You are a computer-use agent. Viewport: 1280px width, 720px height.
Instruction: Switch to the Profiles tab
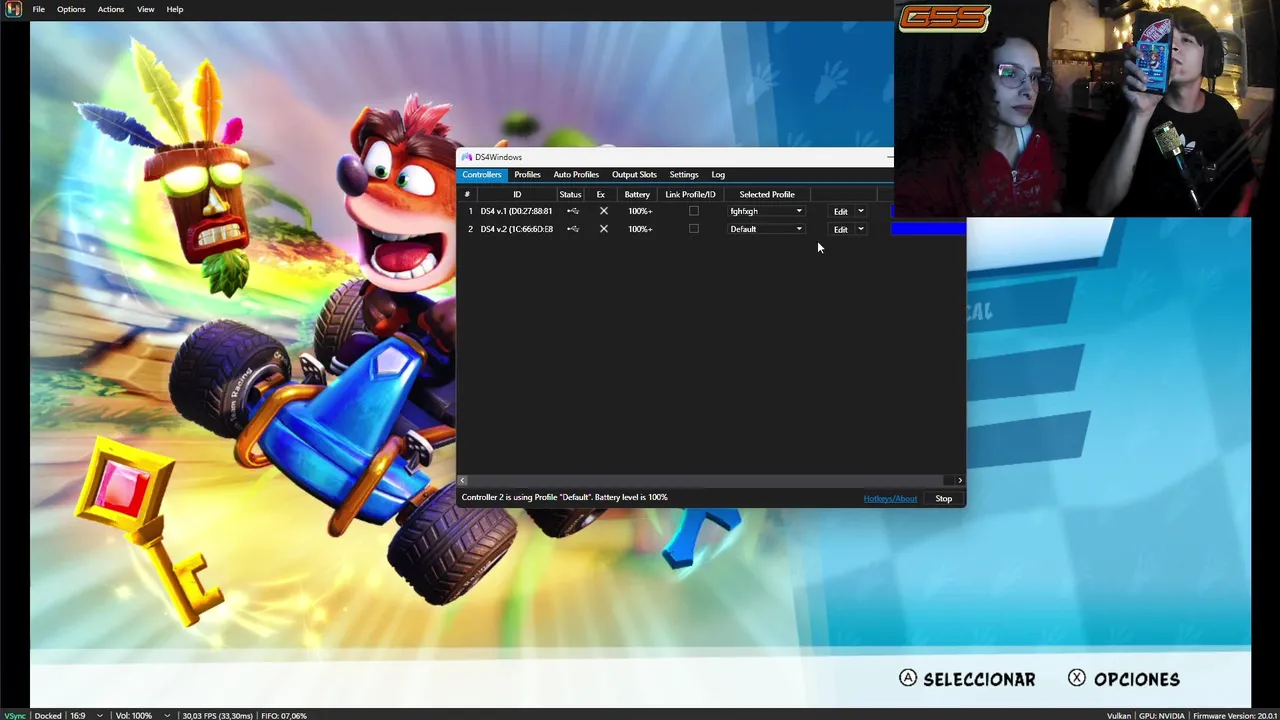[527, 174]
